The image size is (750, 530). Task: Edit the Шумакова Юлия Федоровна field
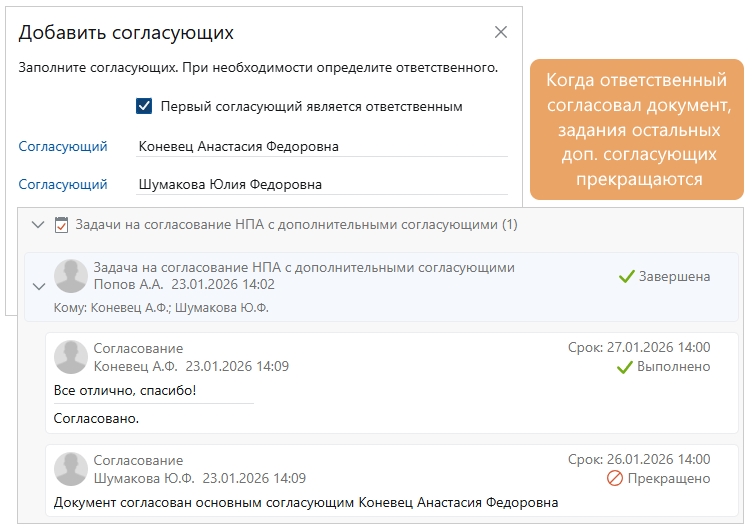click(x=322, y=184)
